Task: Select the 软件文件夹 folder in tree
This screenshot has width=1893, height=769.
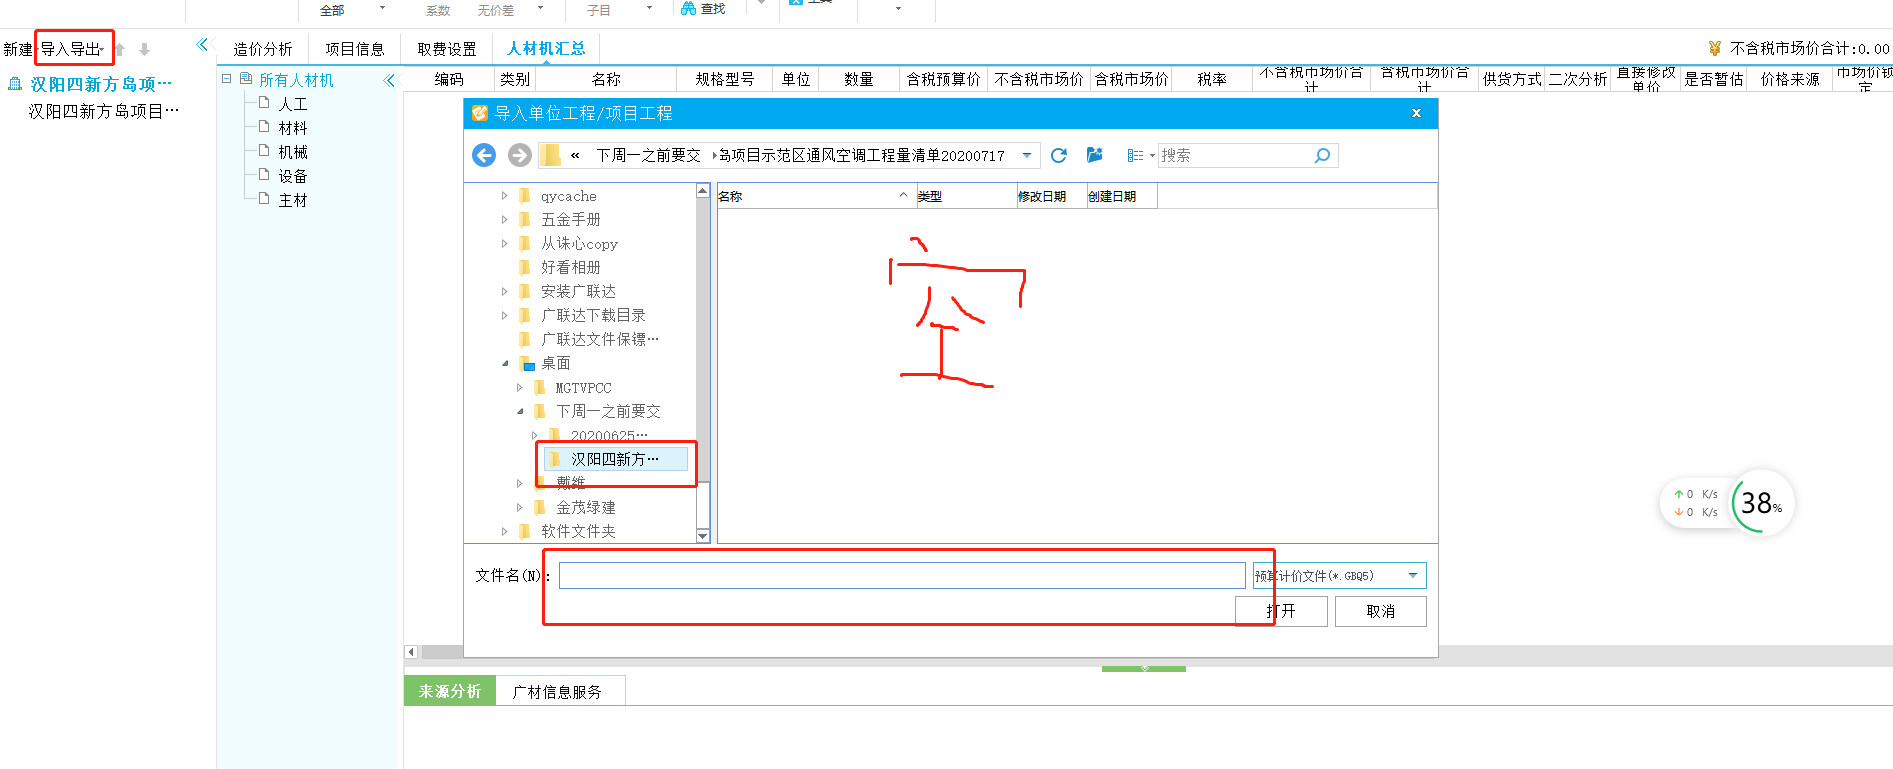Action: (578, 531)
